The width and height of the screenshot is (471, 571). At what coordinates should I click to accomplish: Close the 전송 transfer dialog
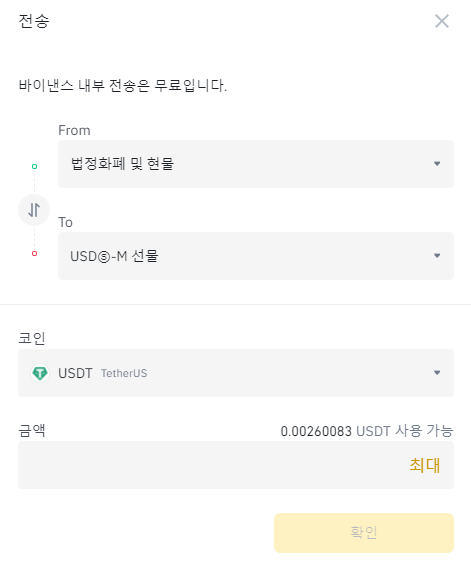(x=442, y=21)
